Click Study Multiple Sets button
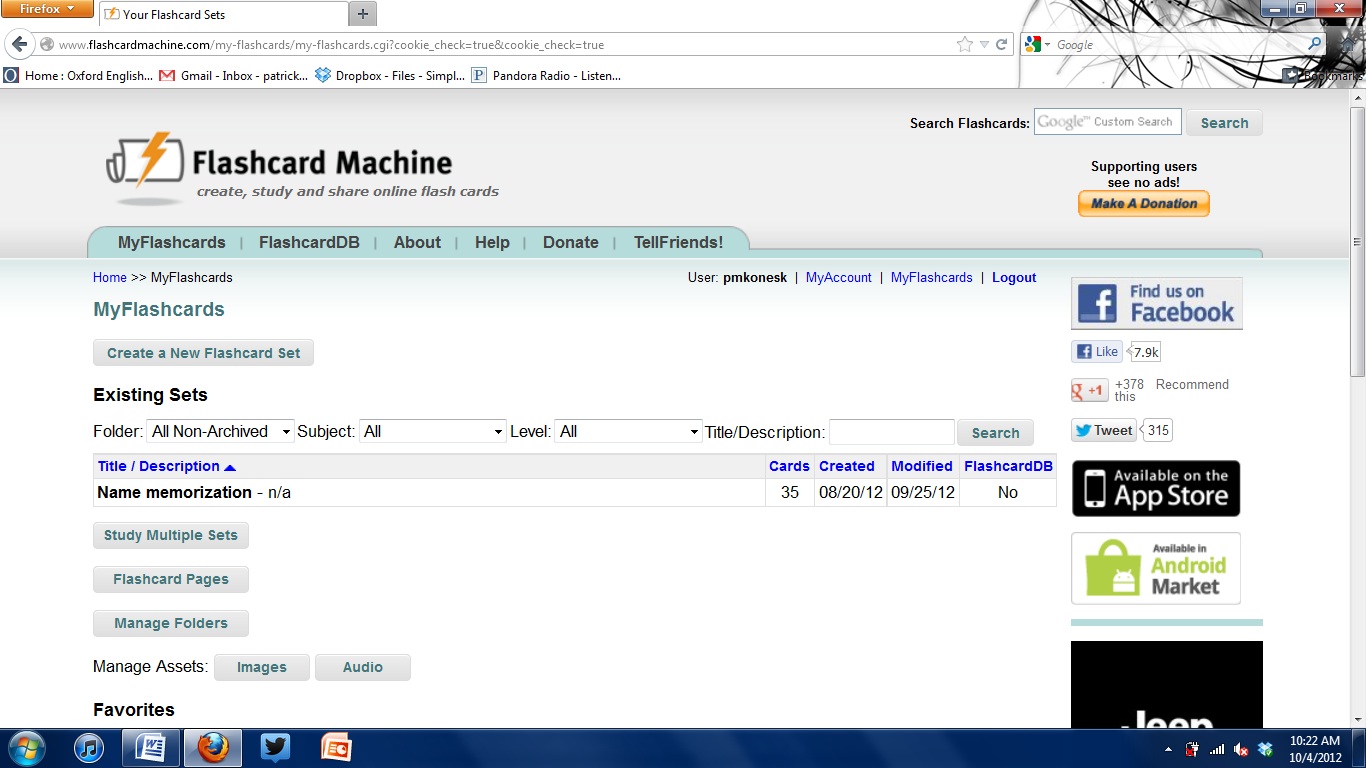 pos(171,535)
